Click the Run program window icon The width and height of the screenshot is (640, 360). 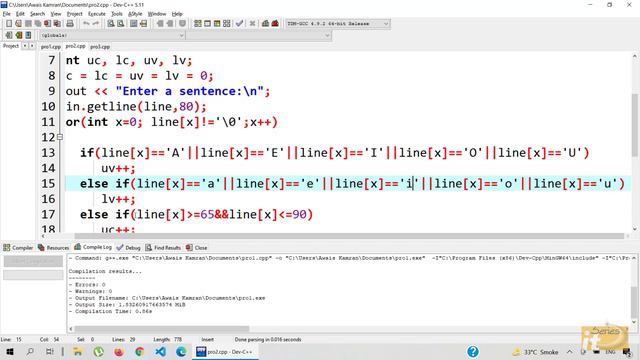click(x=207, y=24)
